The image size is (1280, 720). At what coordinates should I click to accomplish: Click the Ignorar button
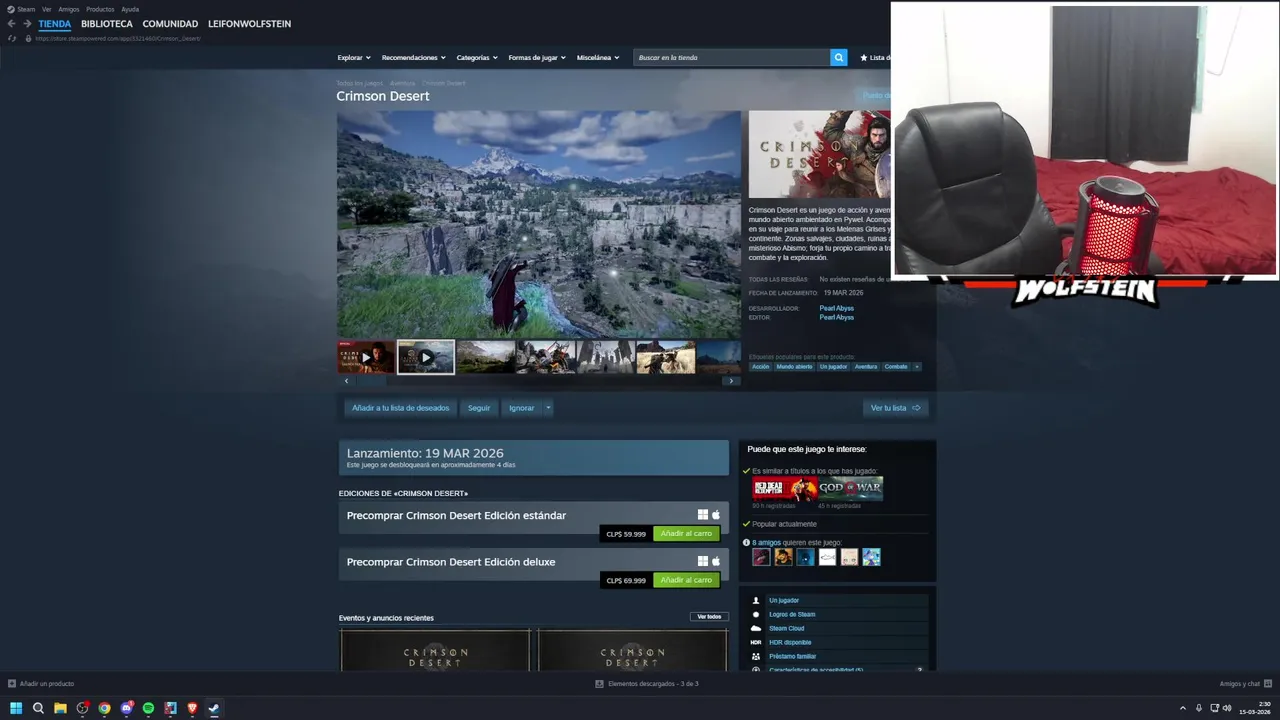coord(521,408)
